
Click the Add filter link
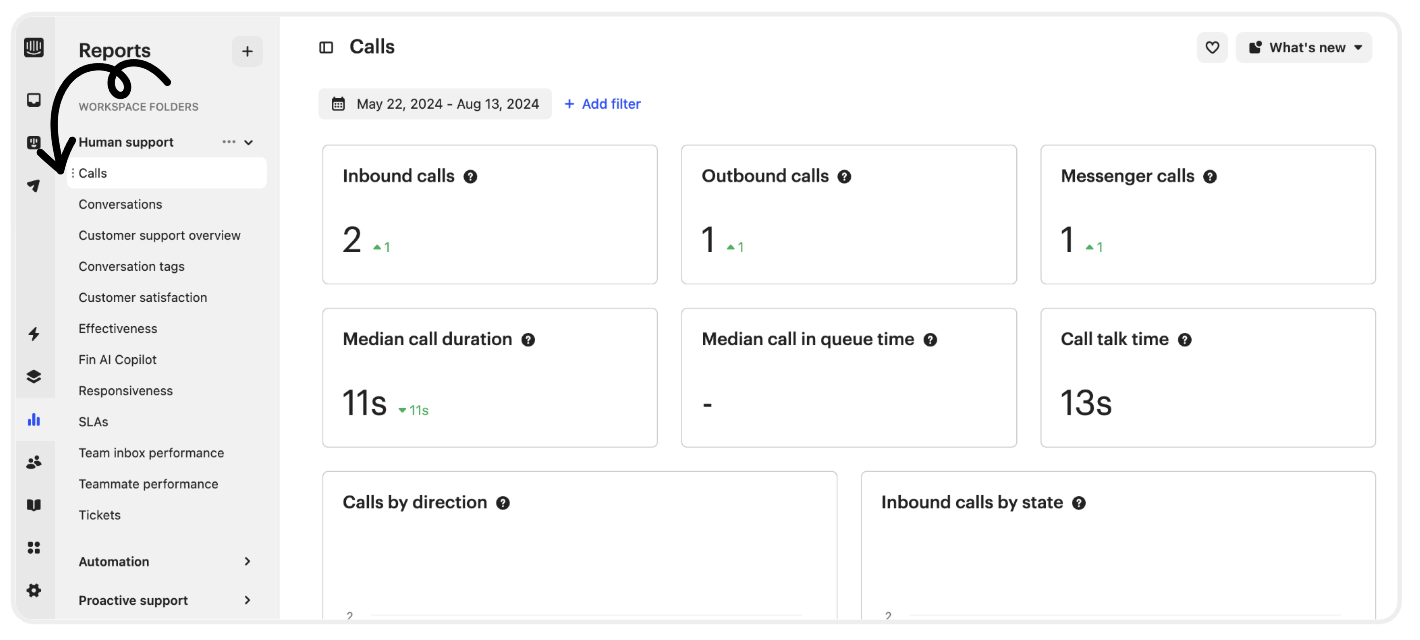click(602, 104)
